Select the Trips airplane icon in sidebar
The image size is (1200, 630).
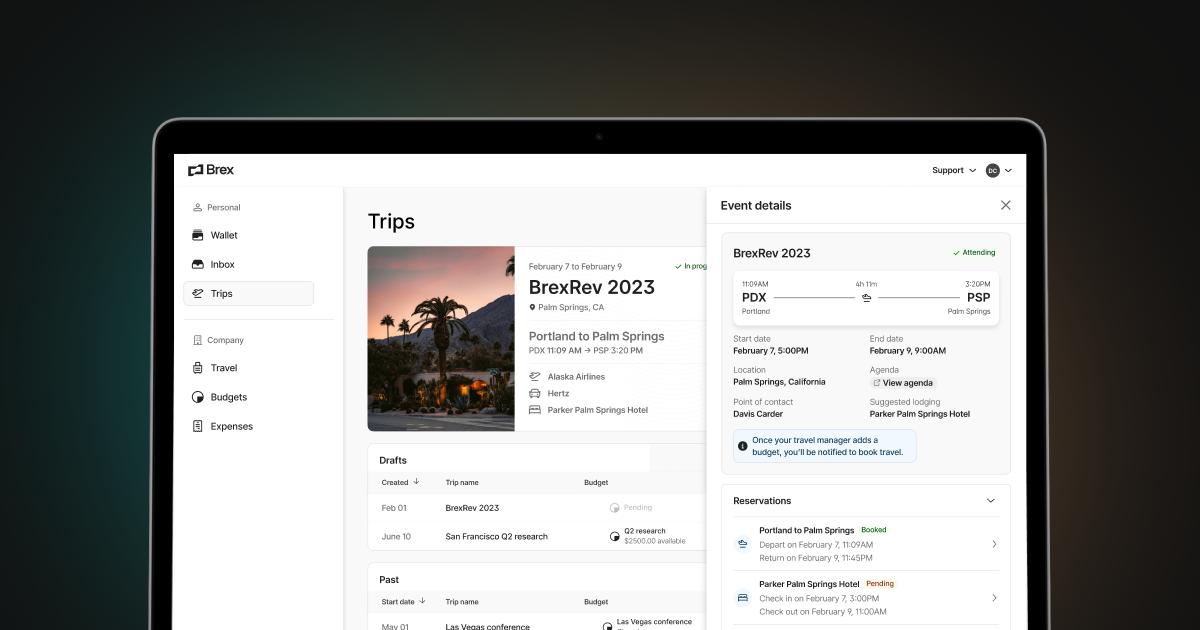[x=200, y=293]
